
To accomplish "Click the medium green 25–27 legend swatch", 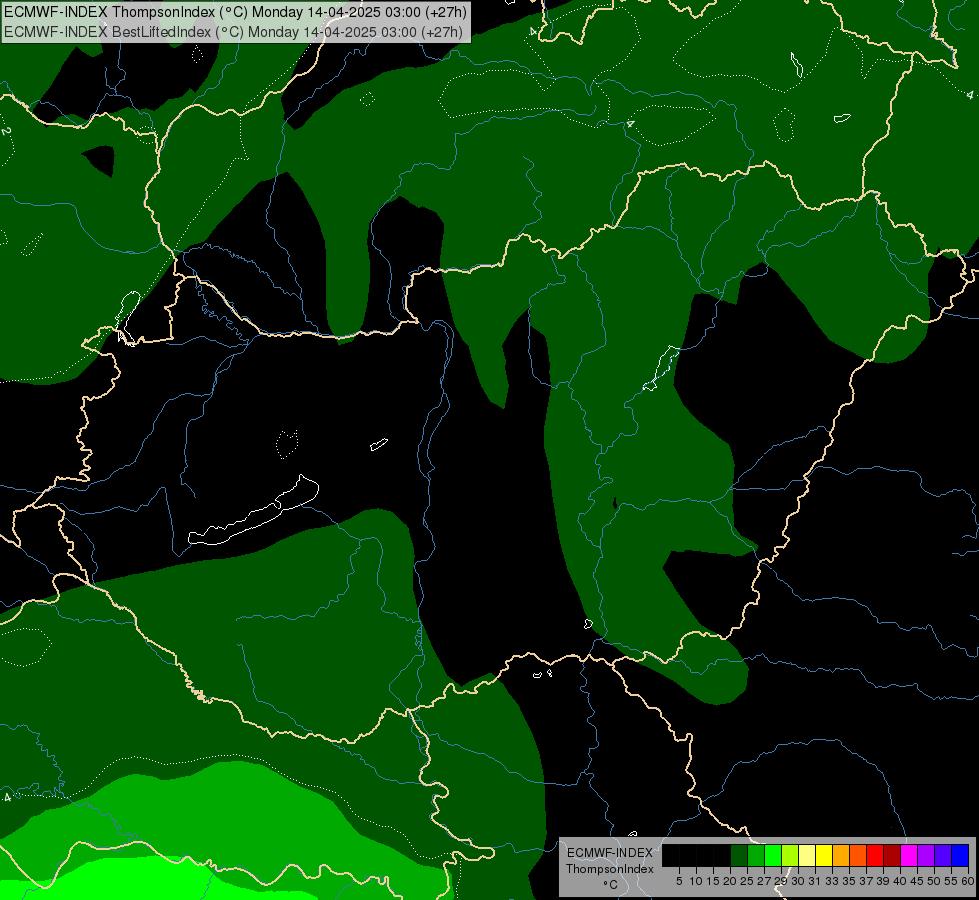I will pos(756,855).
